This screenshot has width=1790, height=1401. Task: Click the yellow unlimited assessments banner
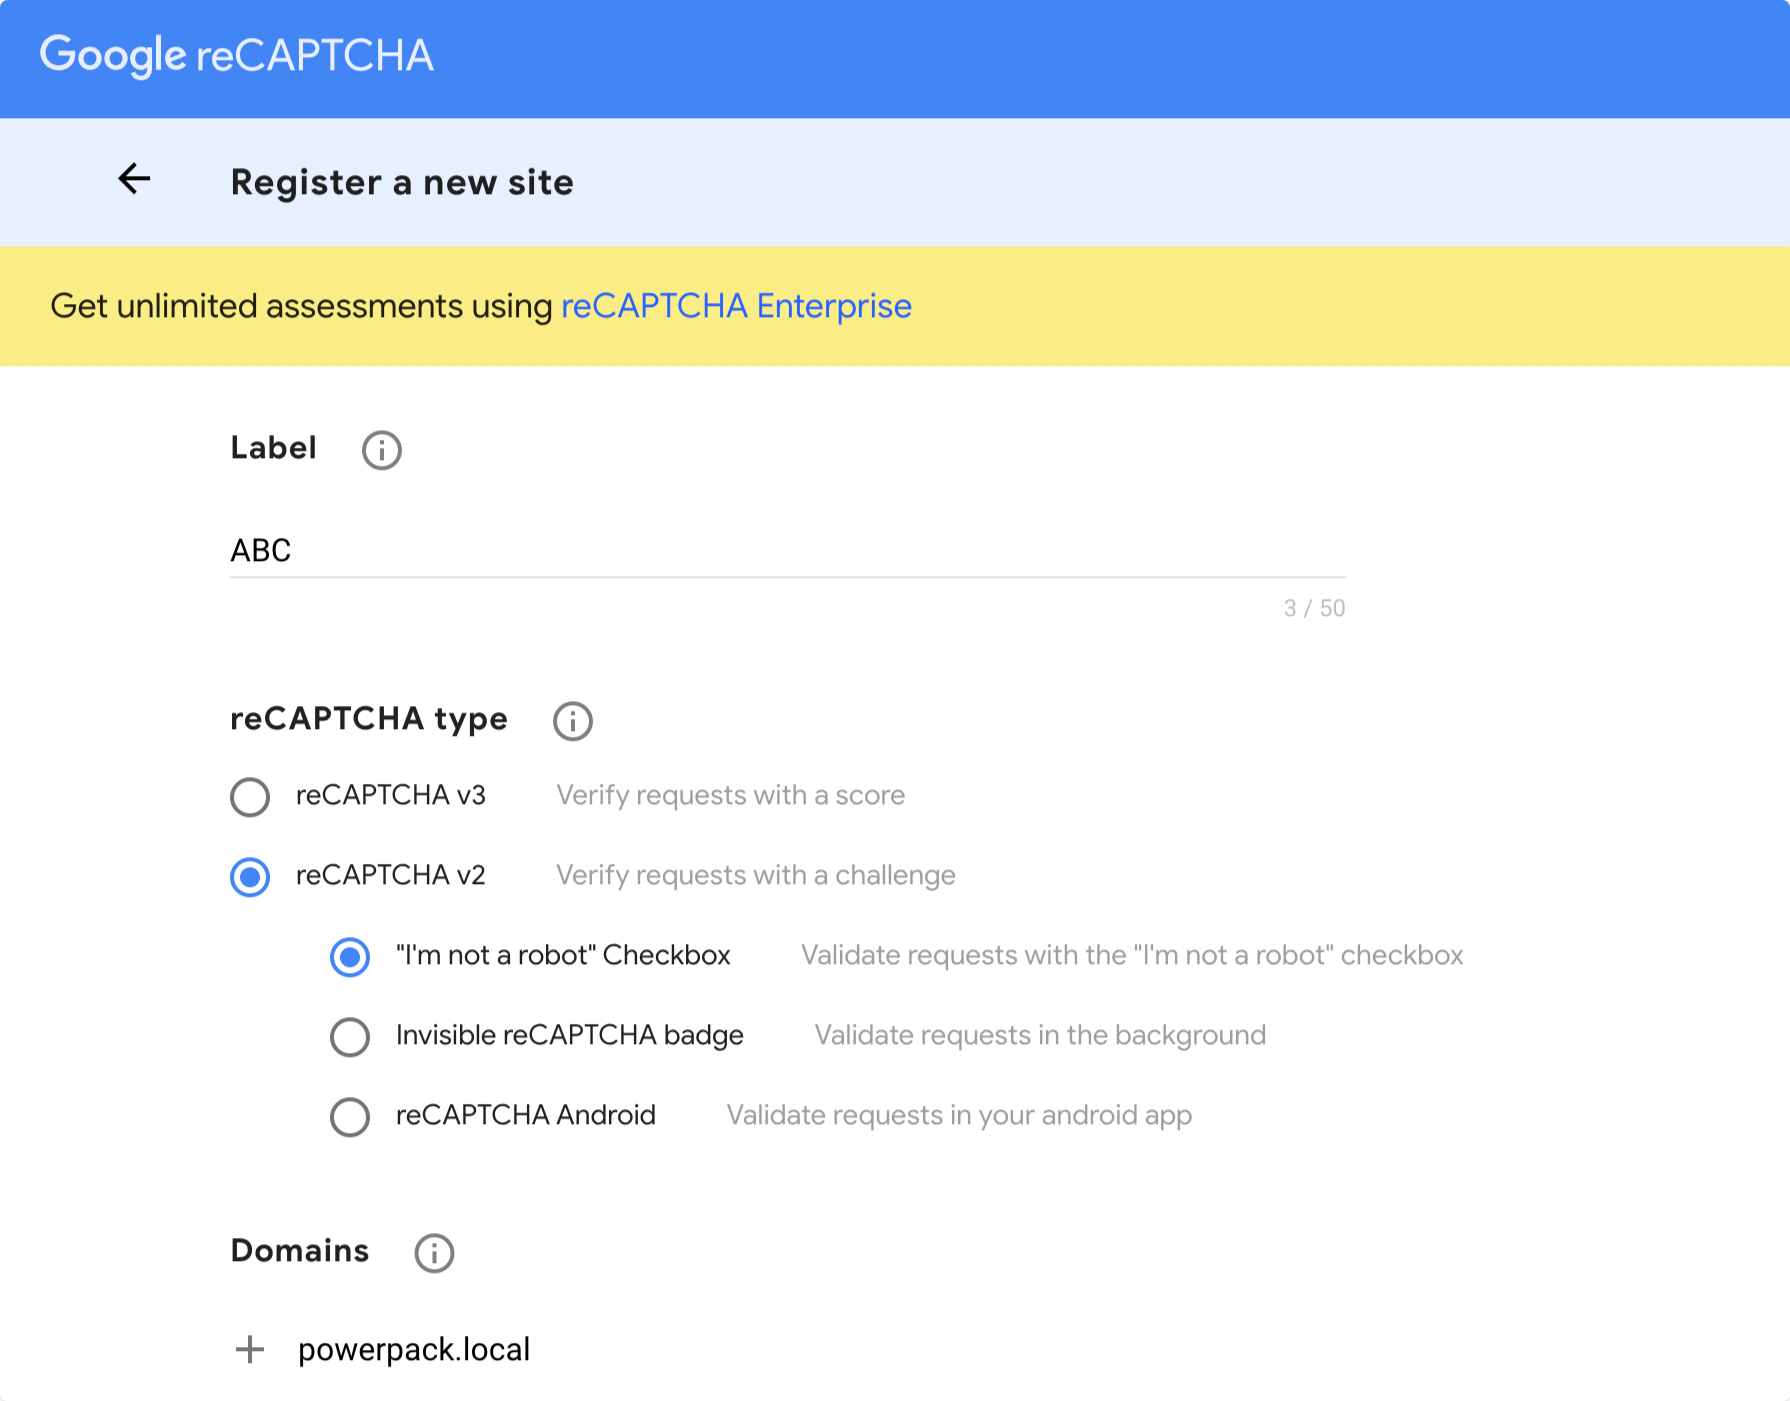pyautogui.click(x=1300, y=306)
